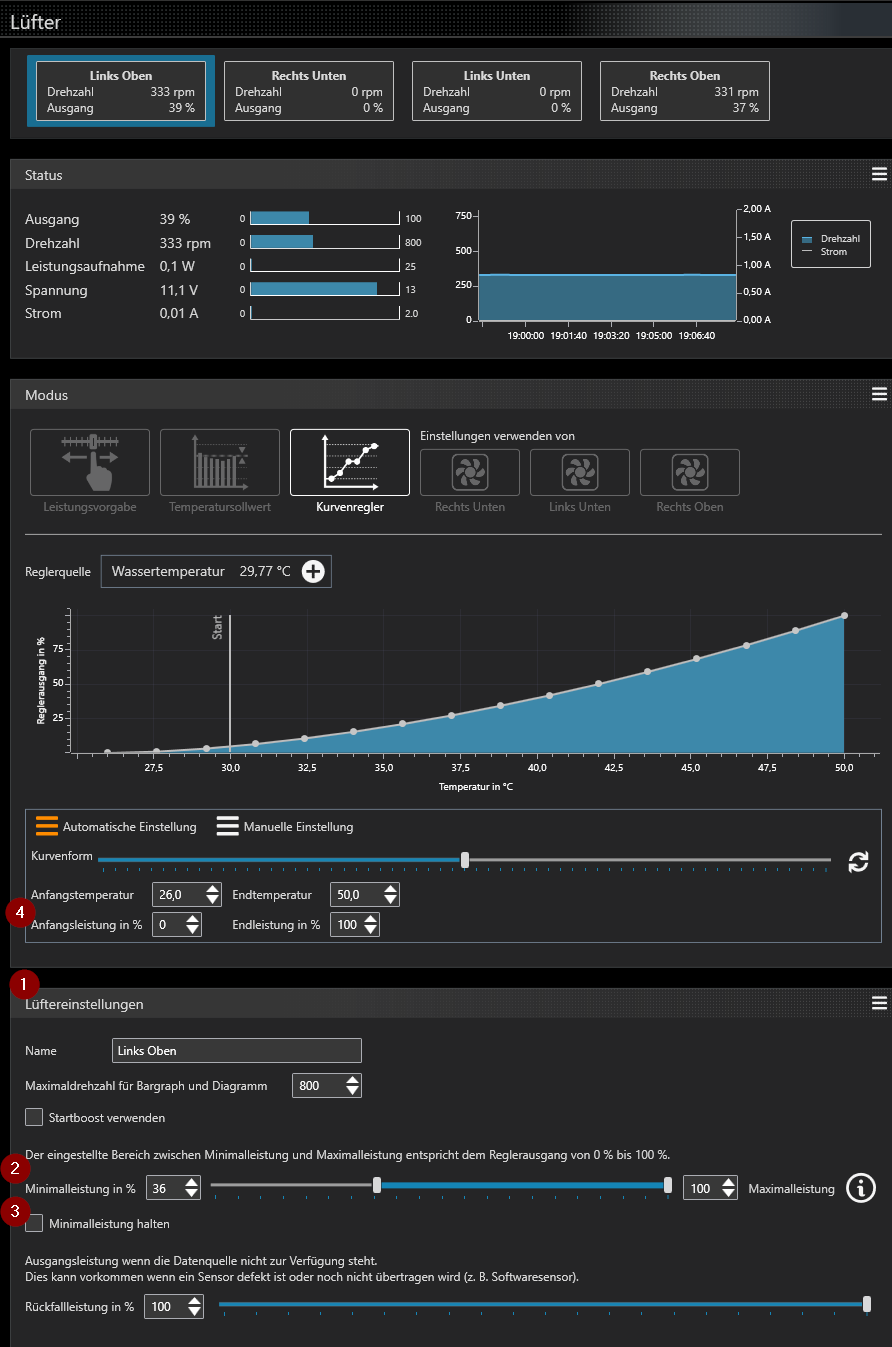892x1347 pixels.
Task: Choose the Kurvenregler mode icon
Action: 350,462
